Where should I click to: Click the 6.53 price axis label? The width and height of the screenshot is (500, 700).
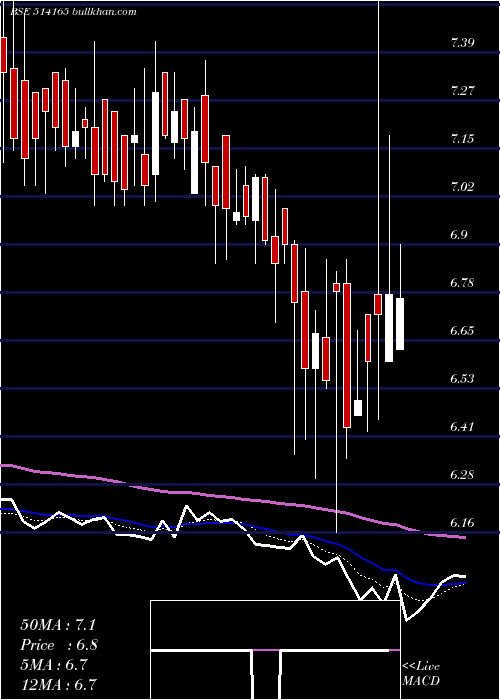click(462, 379)
